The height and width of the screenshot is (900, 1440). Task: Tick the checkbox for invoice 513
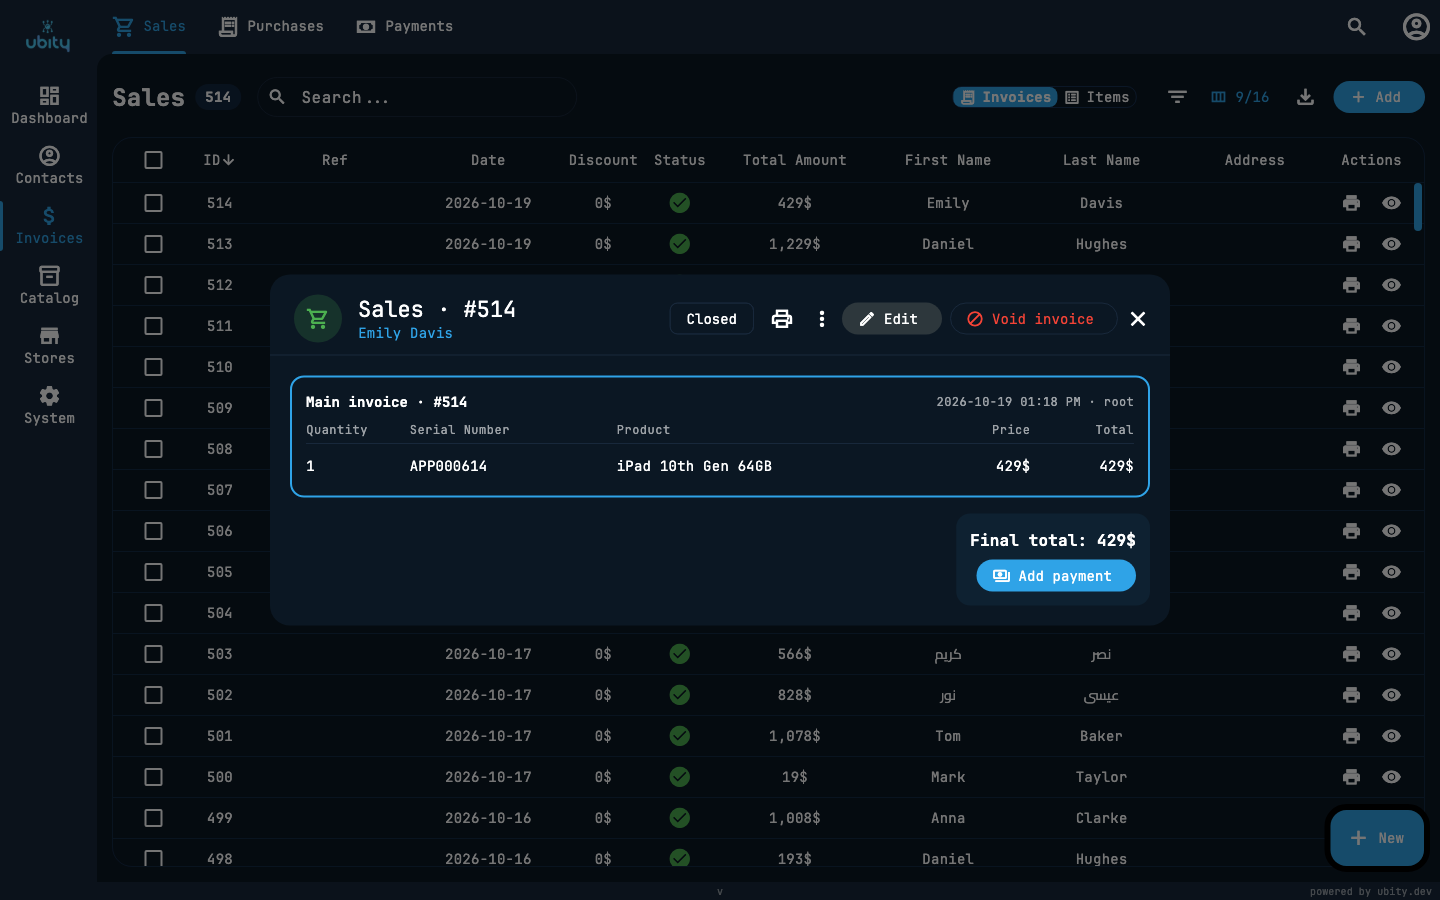coord(153,244)
